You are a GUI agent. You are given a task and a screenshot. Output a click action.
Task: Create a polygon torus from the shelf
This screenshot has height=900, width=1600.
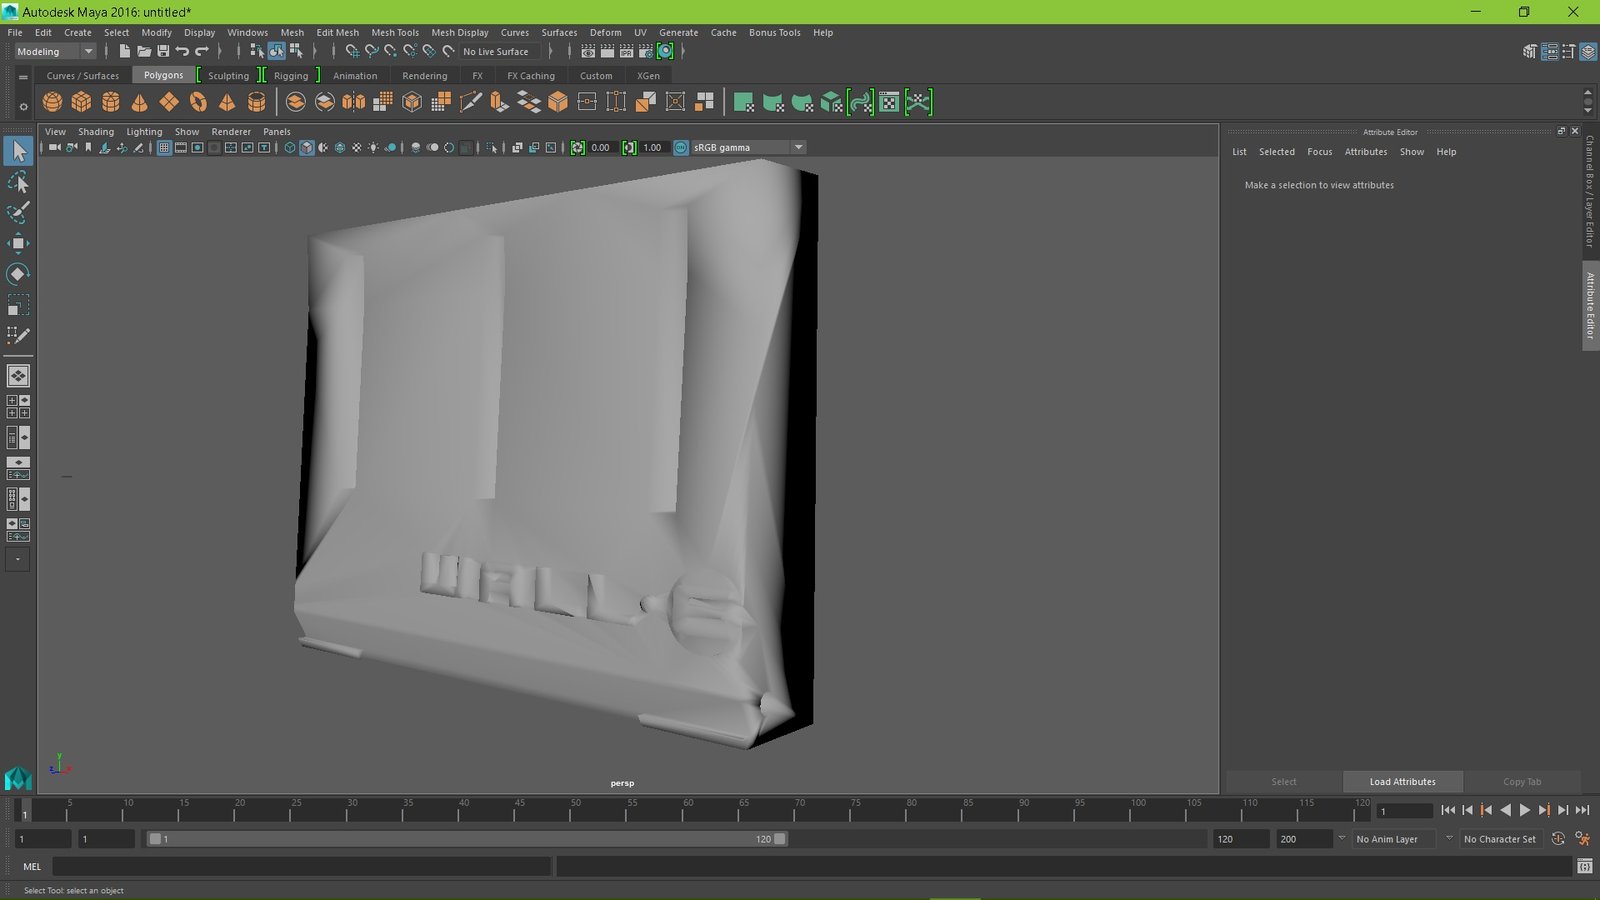(198, 102)
